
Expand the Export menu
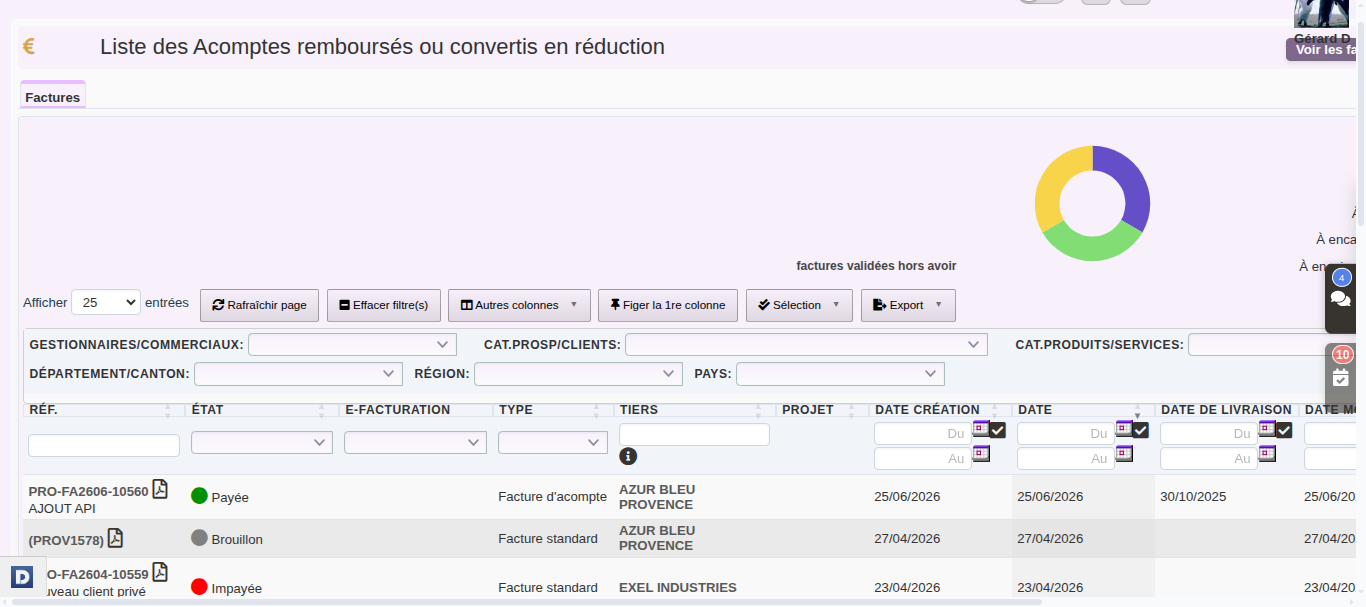[908, 305]
